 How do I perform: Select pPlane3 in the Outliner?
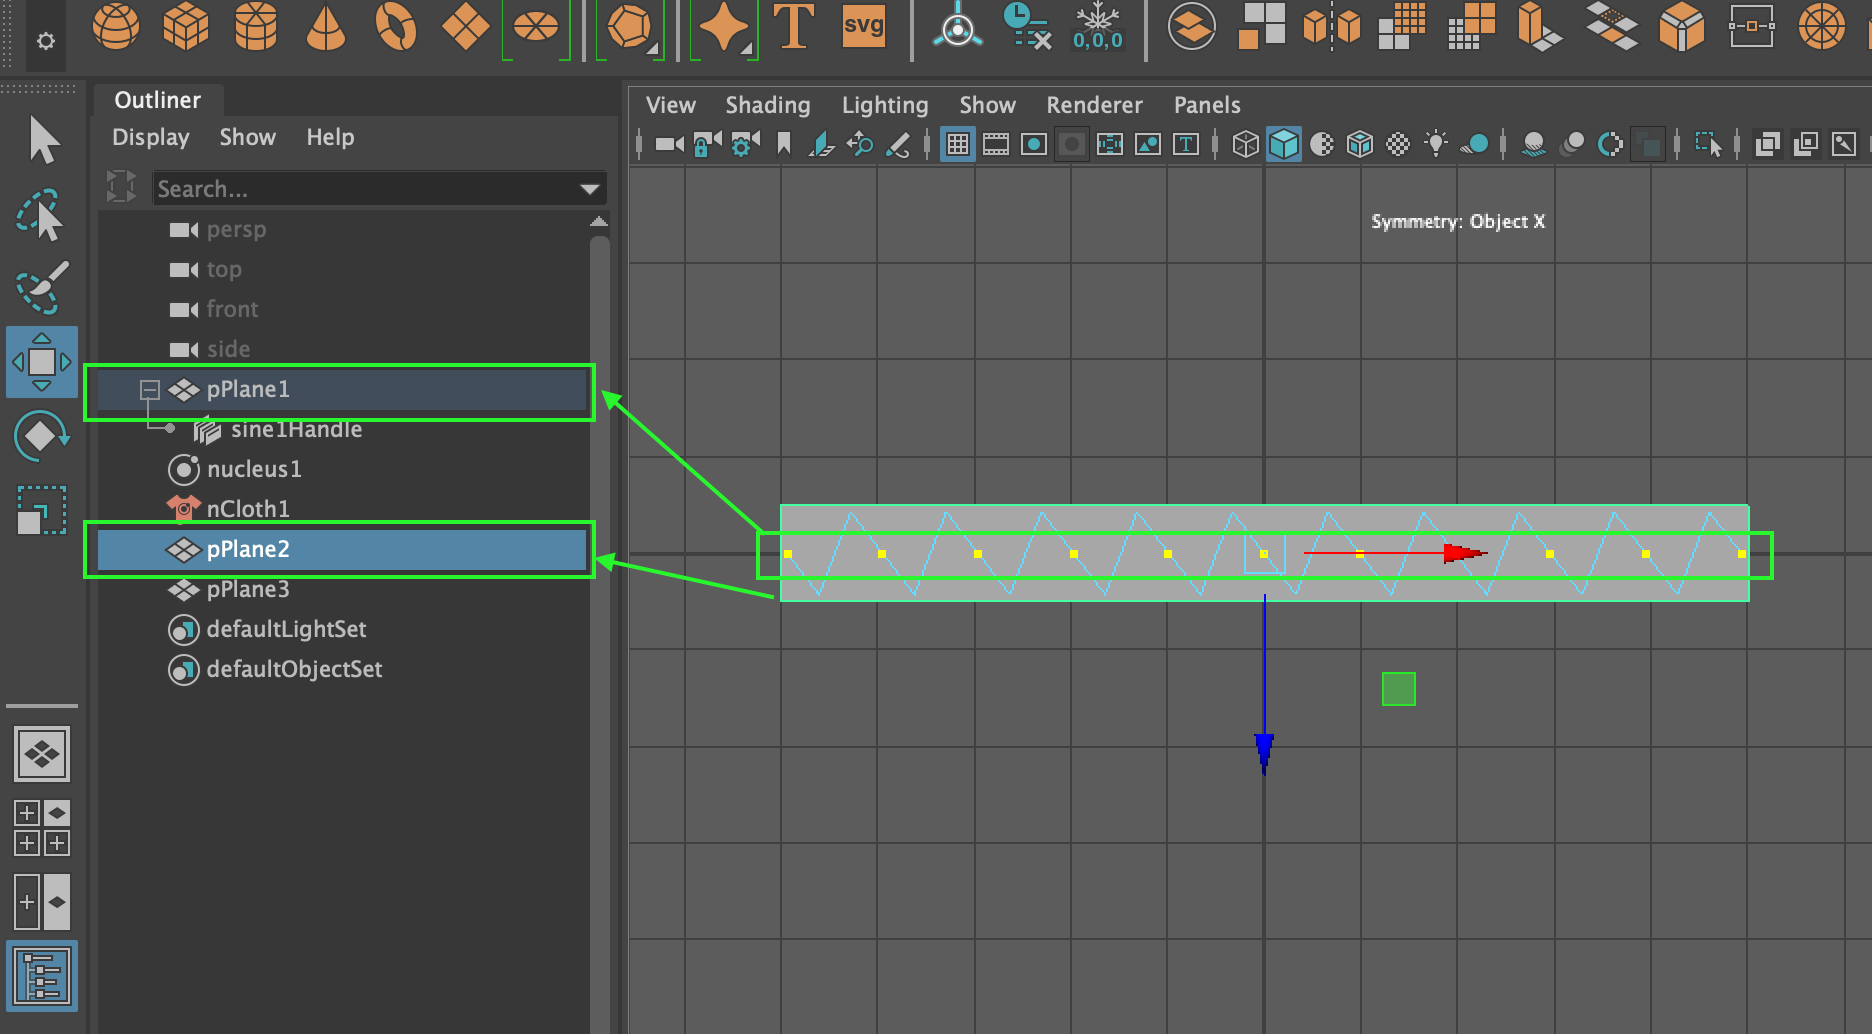click(340, 590)
